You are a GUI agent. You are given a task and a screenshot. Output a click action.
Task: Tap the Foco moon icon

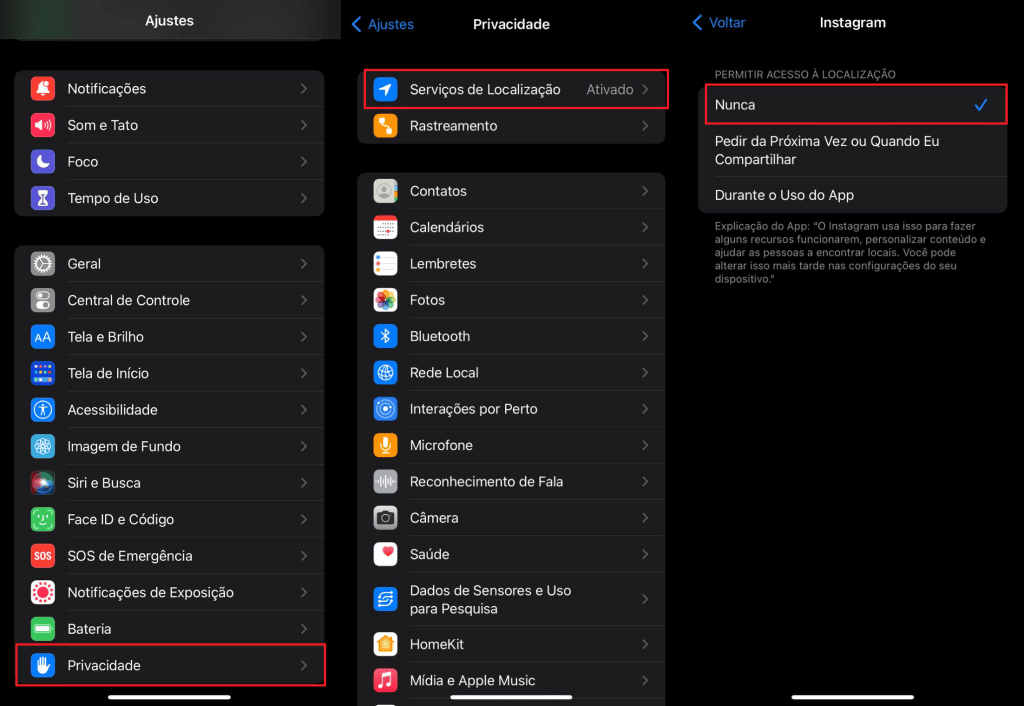43,161
